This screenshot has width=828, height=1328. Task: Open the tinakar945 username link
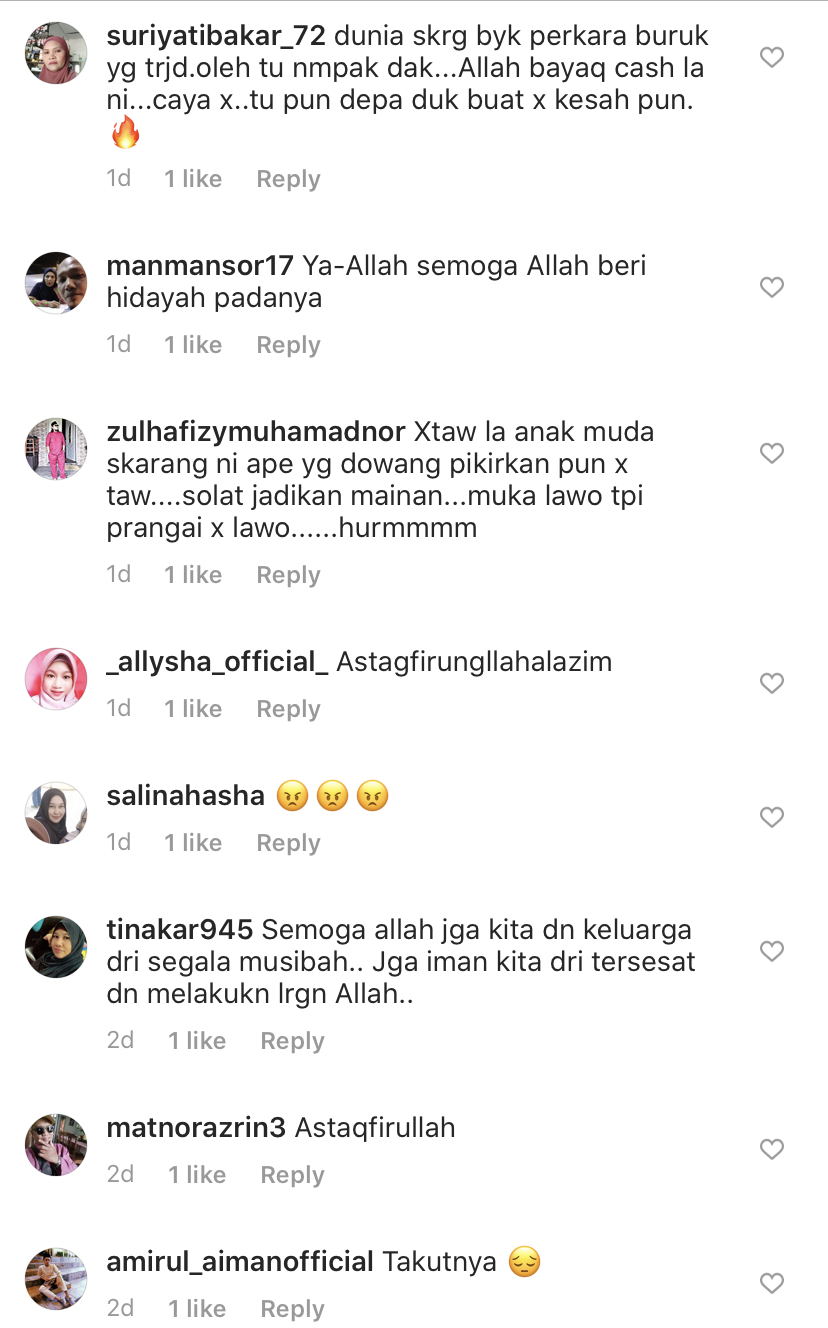click(x=179, y=930)
